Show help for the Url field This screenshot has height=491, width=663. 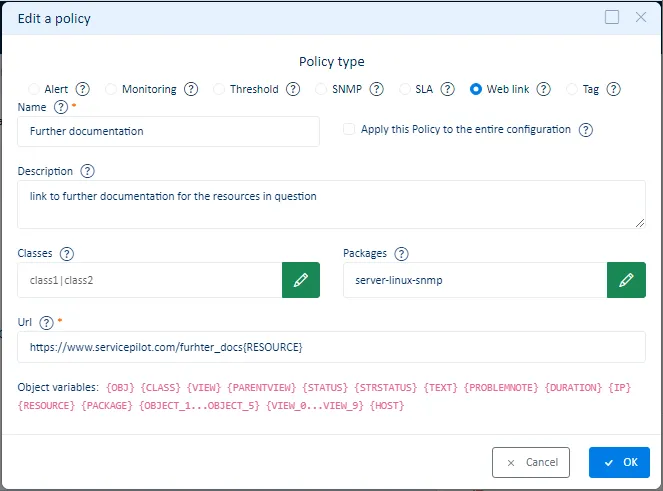[x=46, y=323]
